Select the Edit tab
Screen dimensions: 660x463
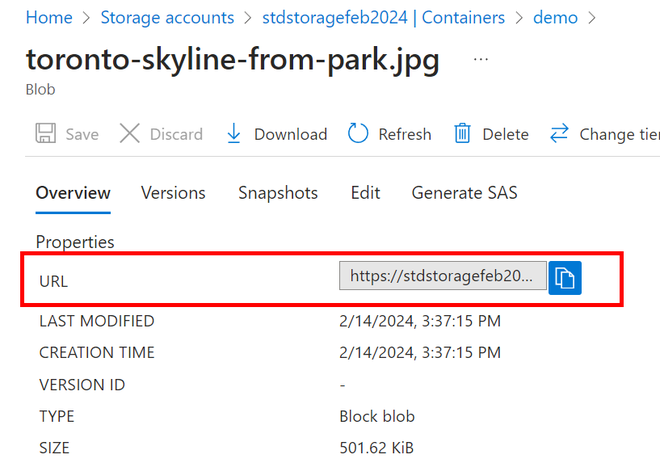click(365, 193)
